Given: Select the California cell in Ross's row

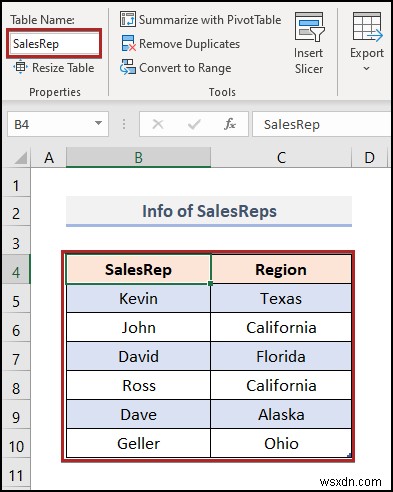Looking at the screenshot, I should (x=281, y=385).
